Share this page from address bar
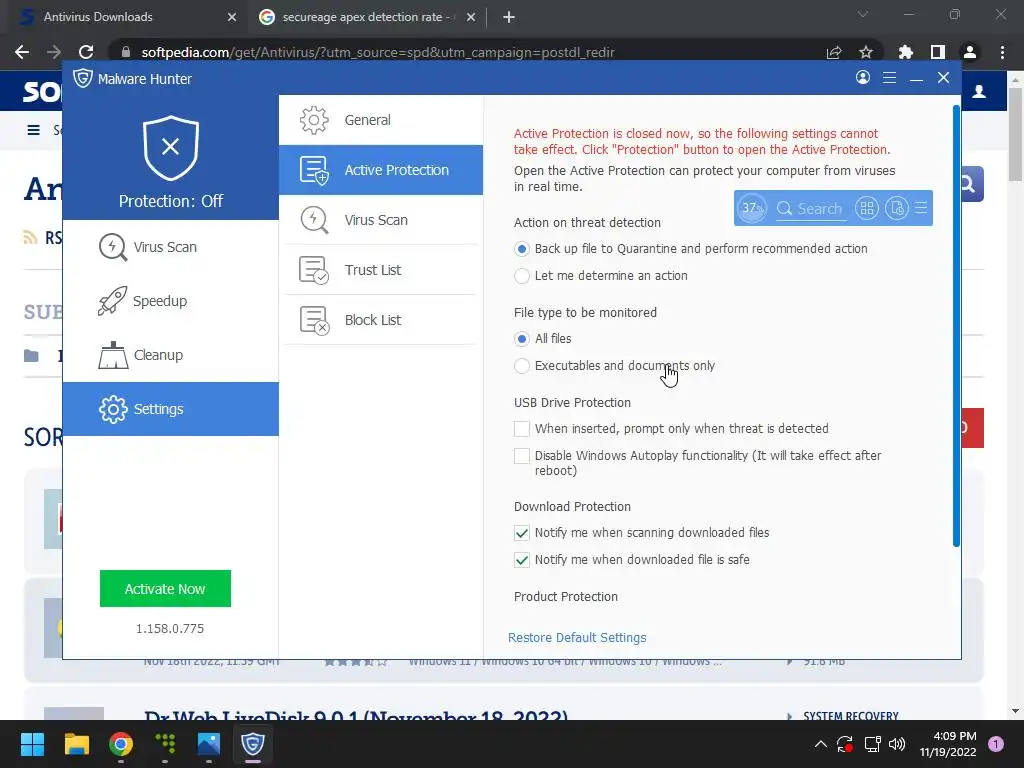The width and height of the screenshot is (1024, 768). click(x=833, y=52)
